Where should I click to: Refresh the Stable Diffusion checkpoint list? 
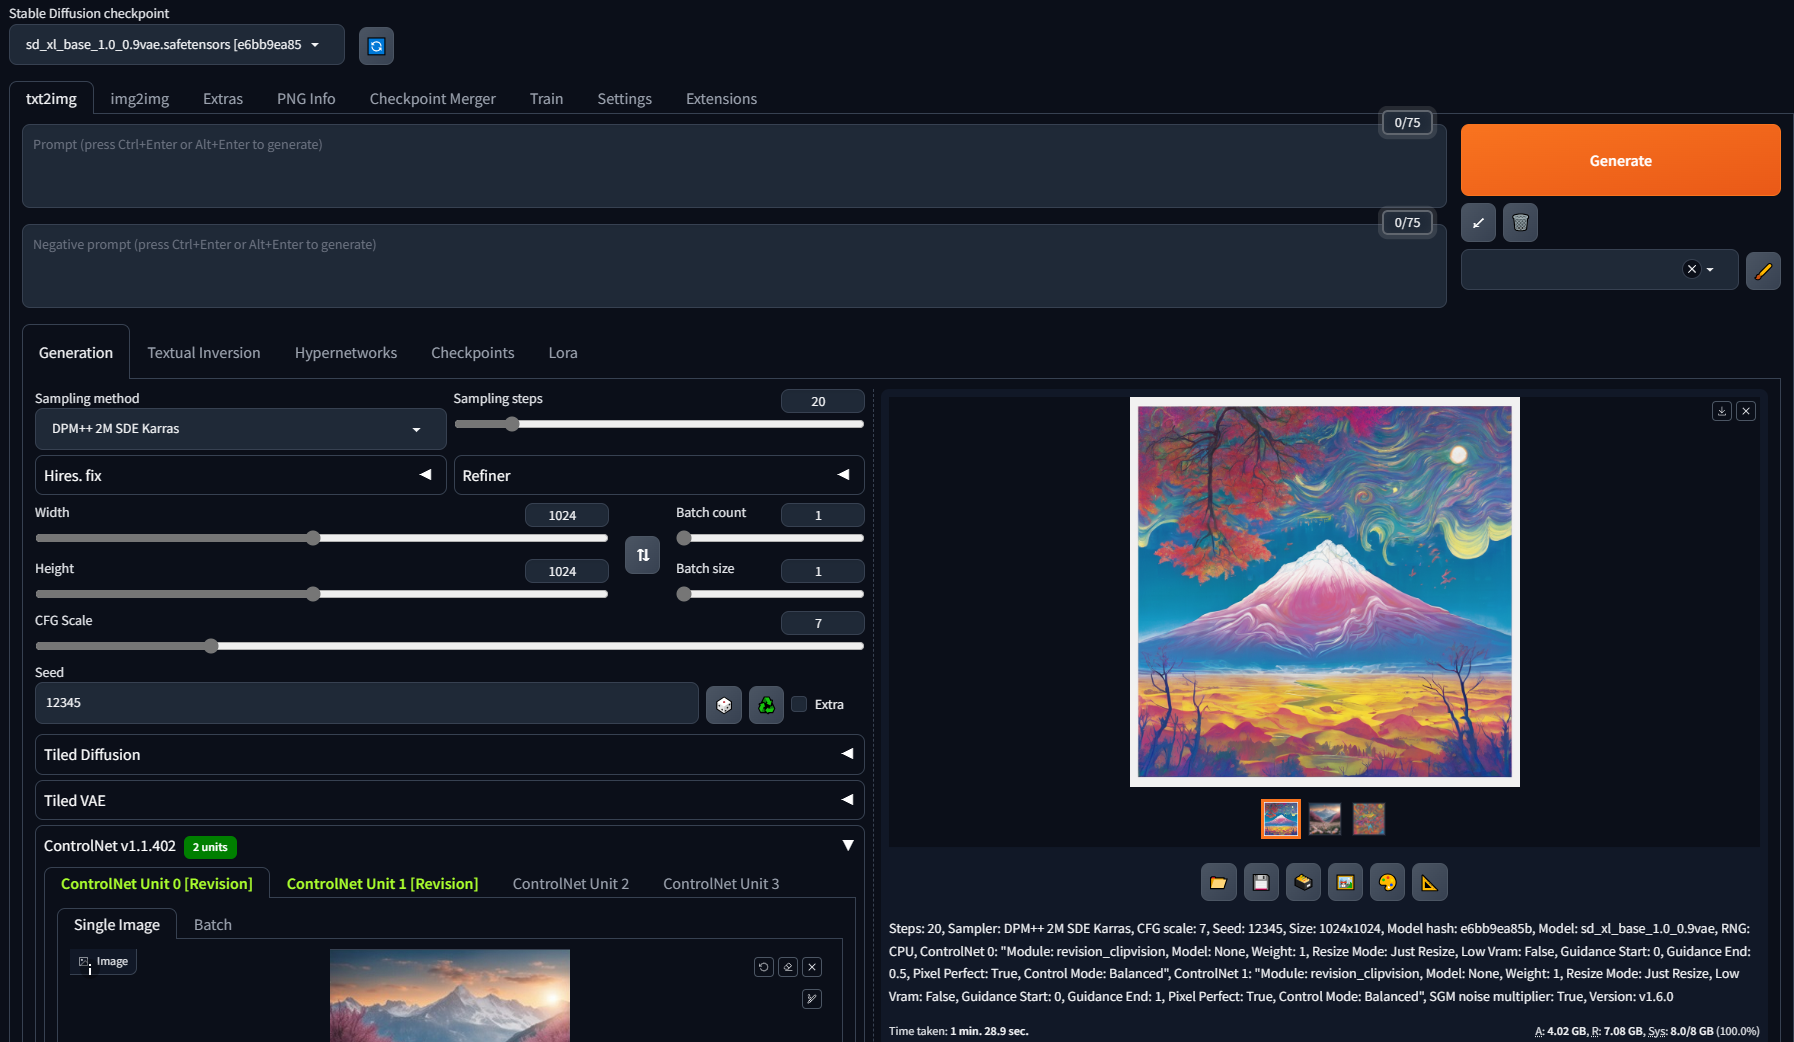376,45
